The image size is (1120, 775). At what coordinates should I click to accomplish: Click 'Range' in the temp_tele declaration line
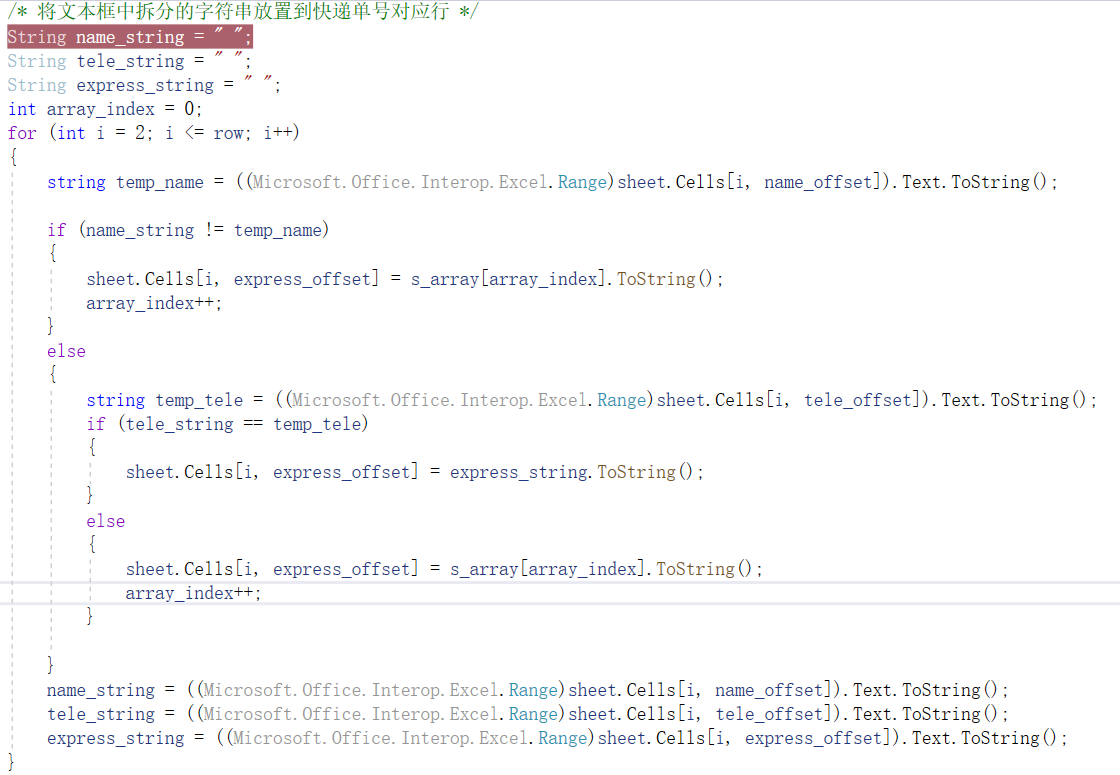pos(621,400)
